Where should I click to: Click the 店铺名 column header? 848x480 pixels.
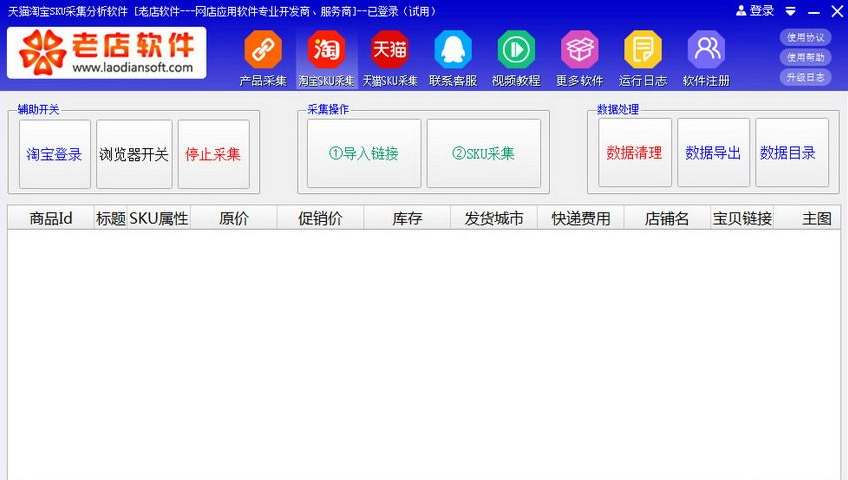pyautogui.click(x=667, y=218)
